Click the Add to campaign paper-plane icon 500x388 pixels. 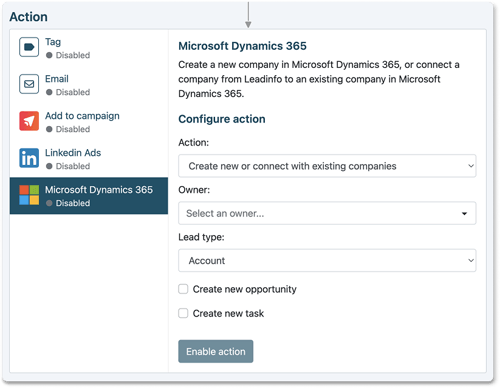(29, 121)
